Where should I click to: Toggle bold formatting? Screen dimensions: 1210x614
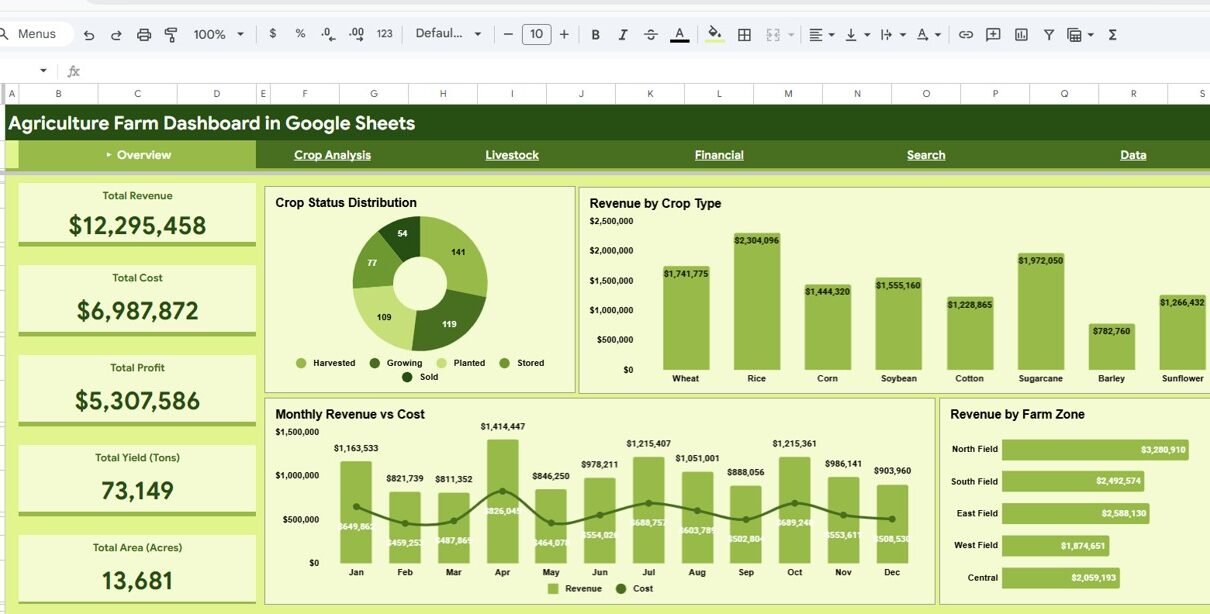point(595,35)
